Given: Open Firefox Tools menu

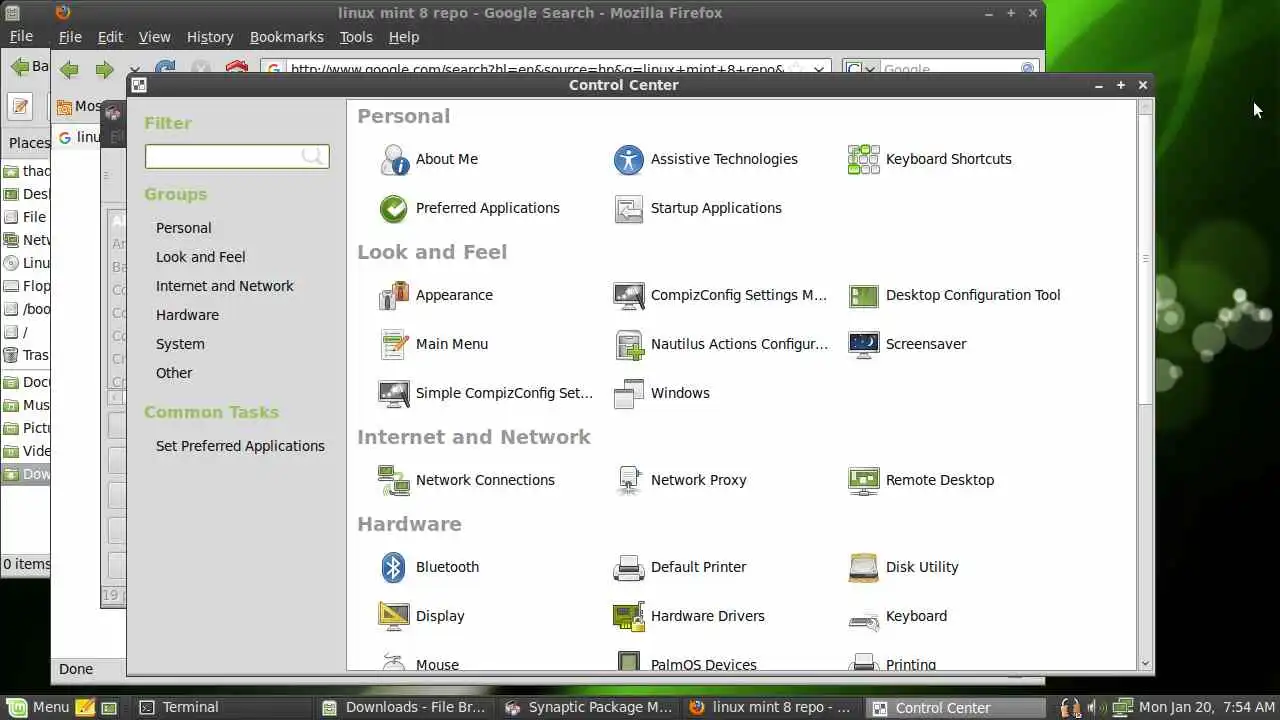Looking at the screenshot, I should coord(356,37).
